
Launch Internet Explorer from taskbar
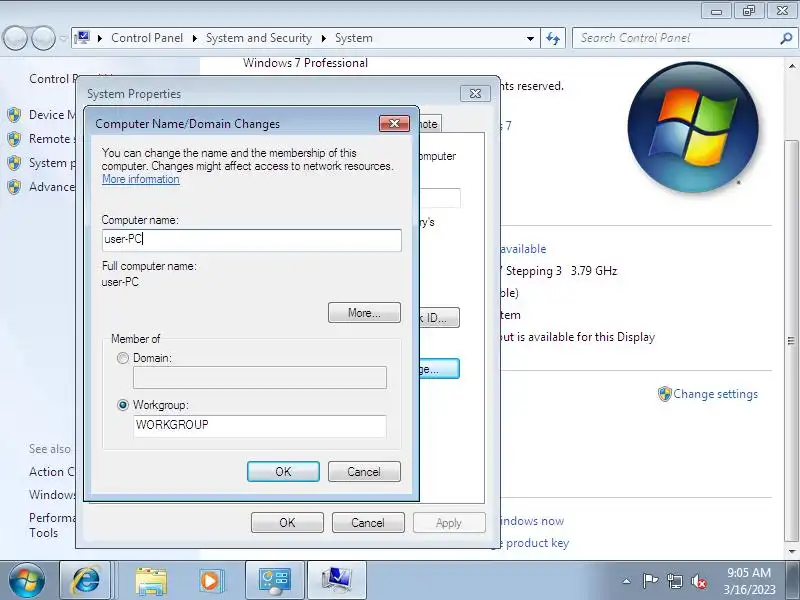[x=85, y=581]
